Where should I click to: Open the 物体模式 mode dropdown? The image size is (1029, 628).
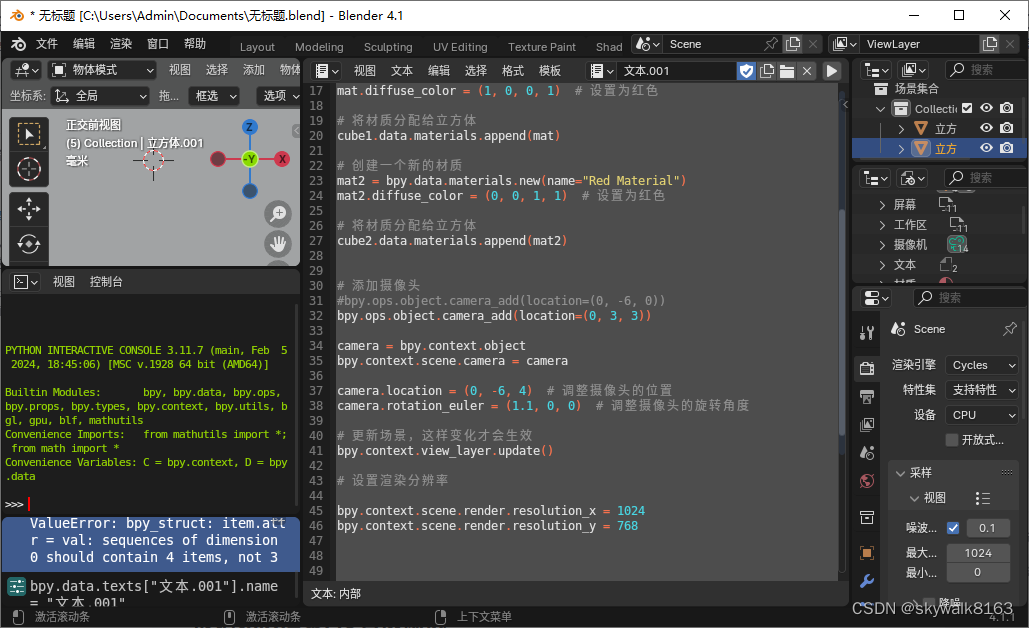click(103, 70)
